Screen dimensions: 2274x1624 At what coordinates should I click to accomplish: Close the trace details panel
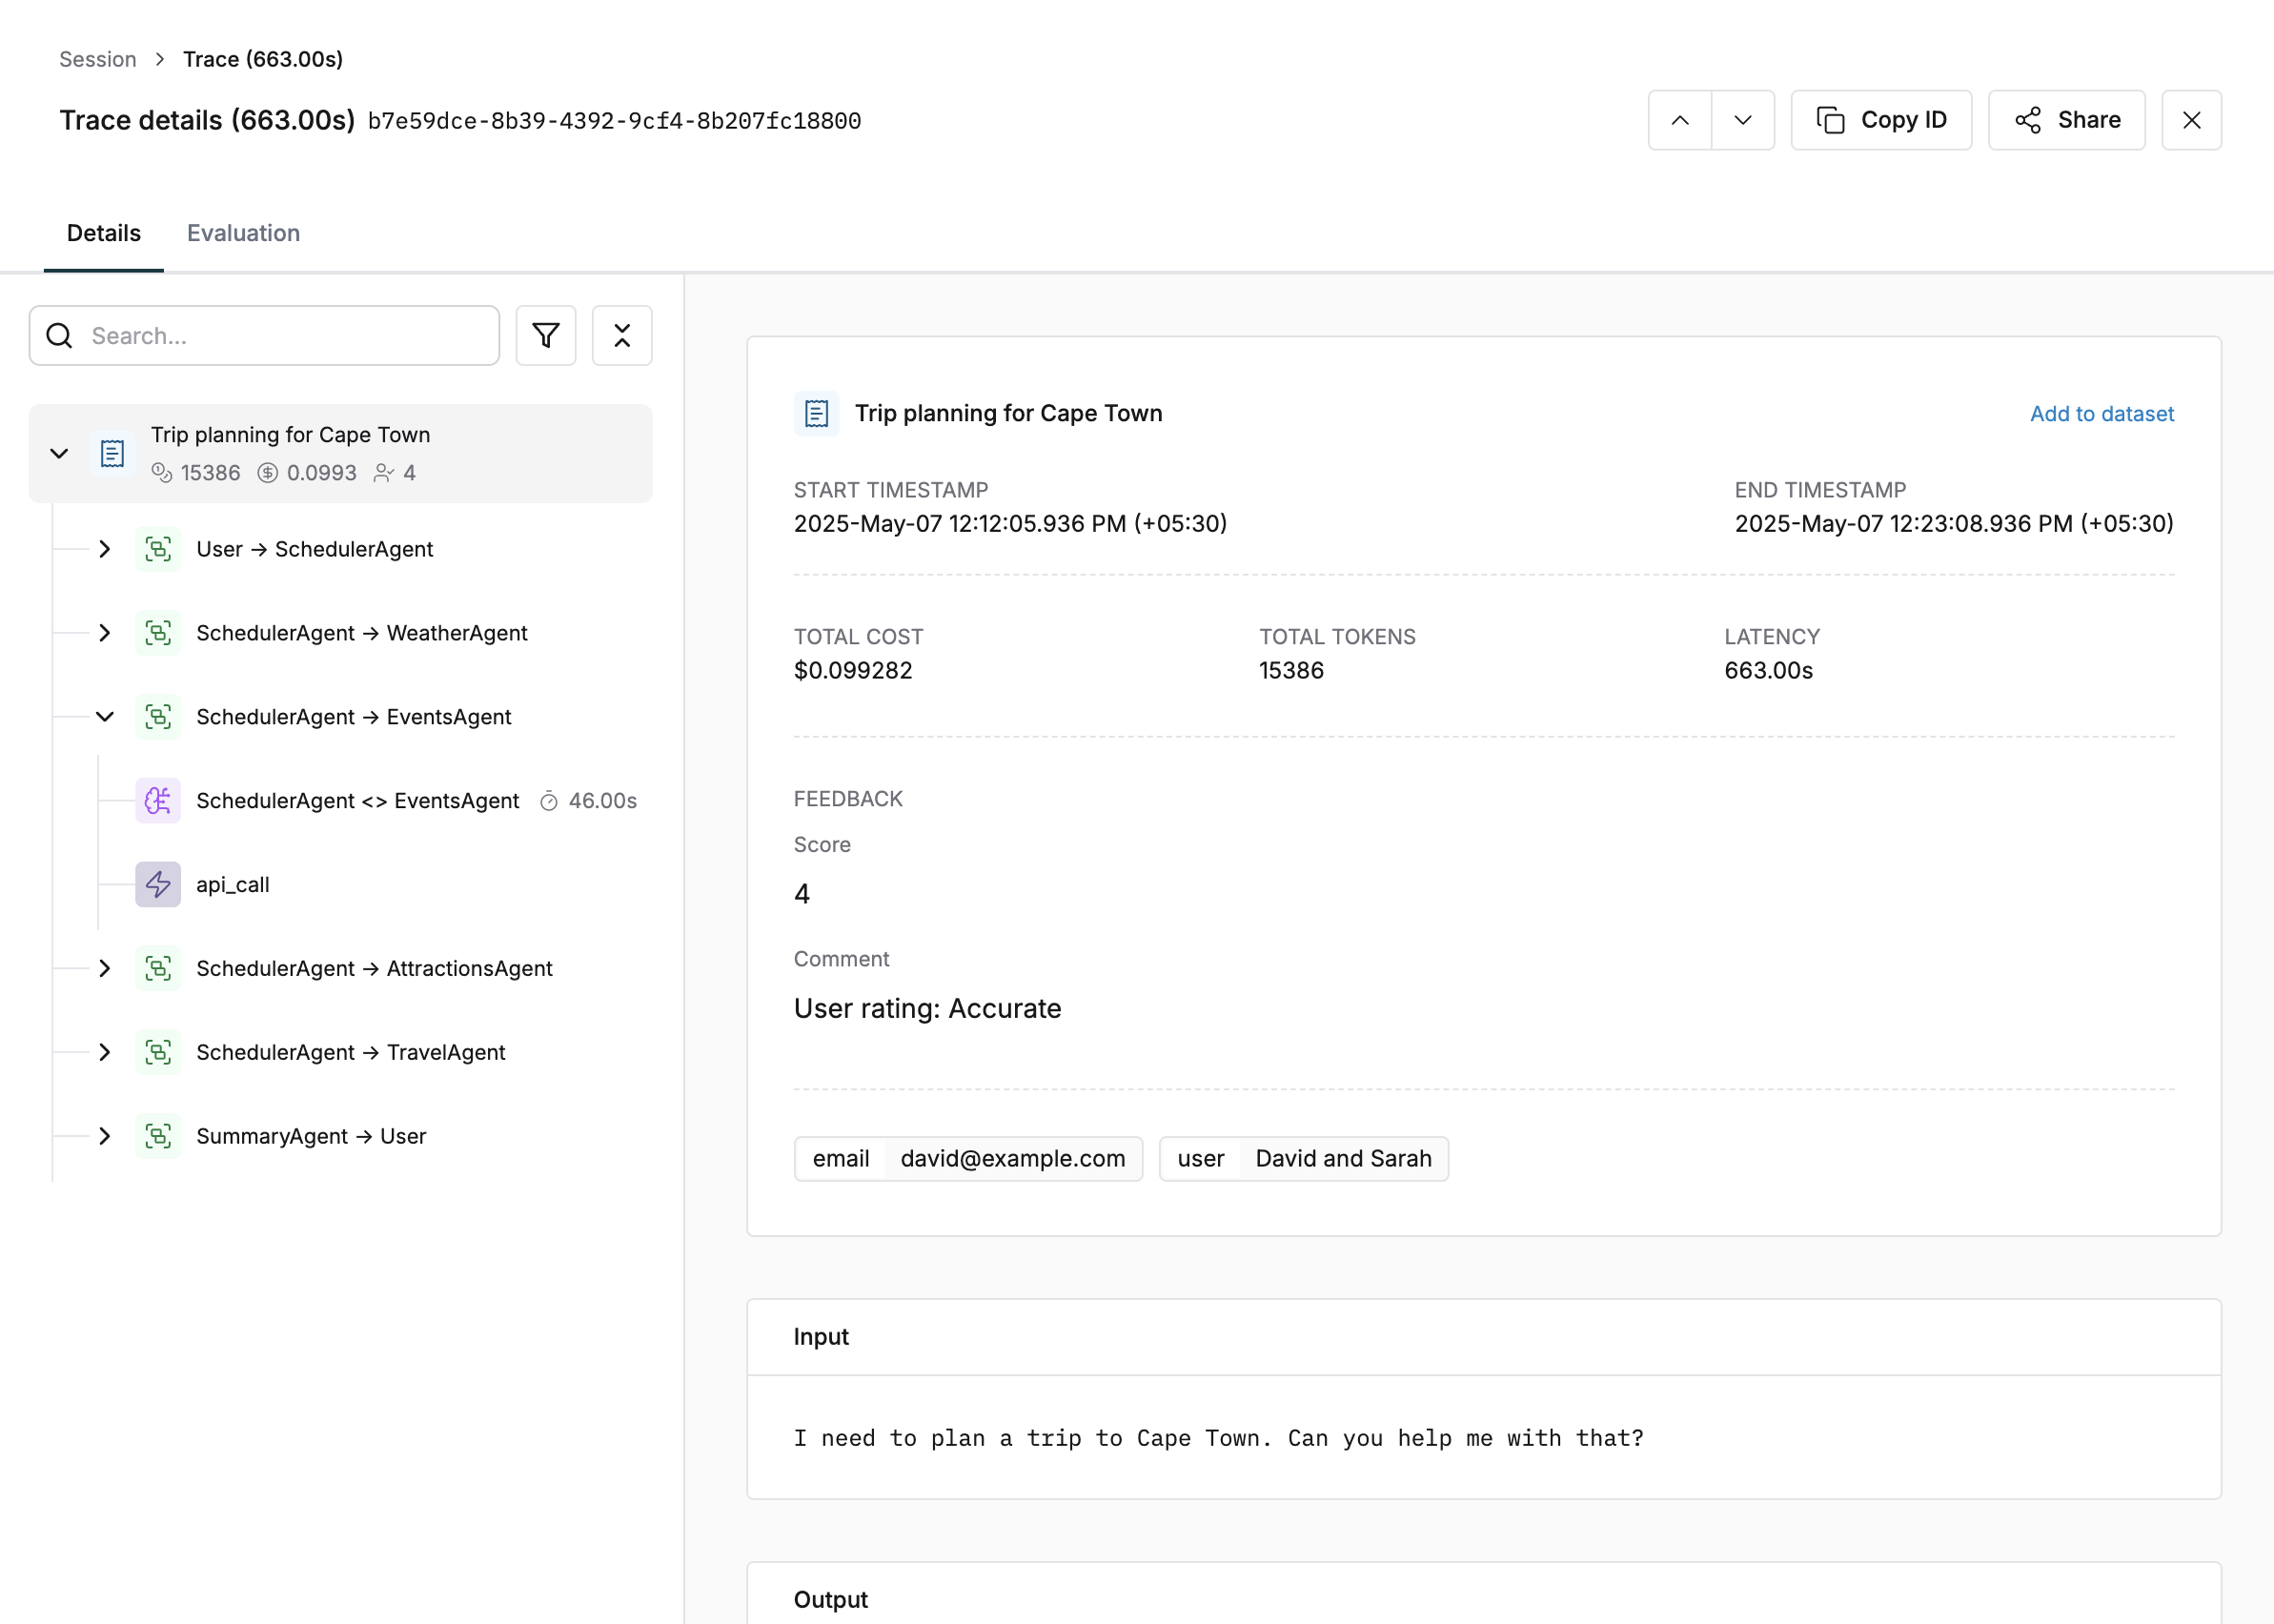[2190, 120]
